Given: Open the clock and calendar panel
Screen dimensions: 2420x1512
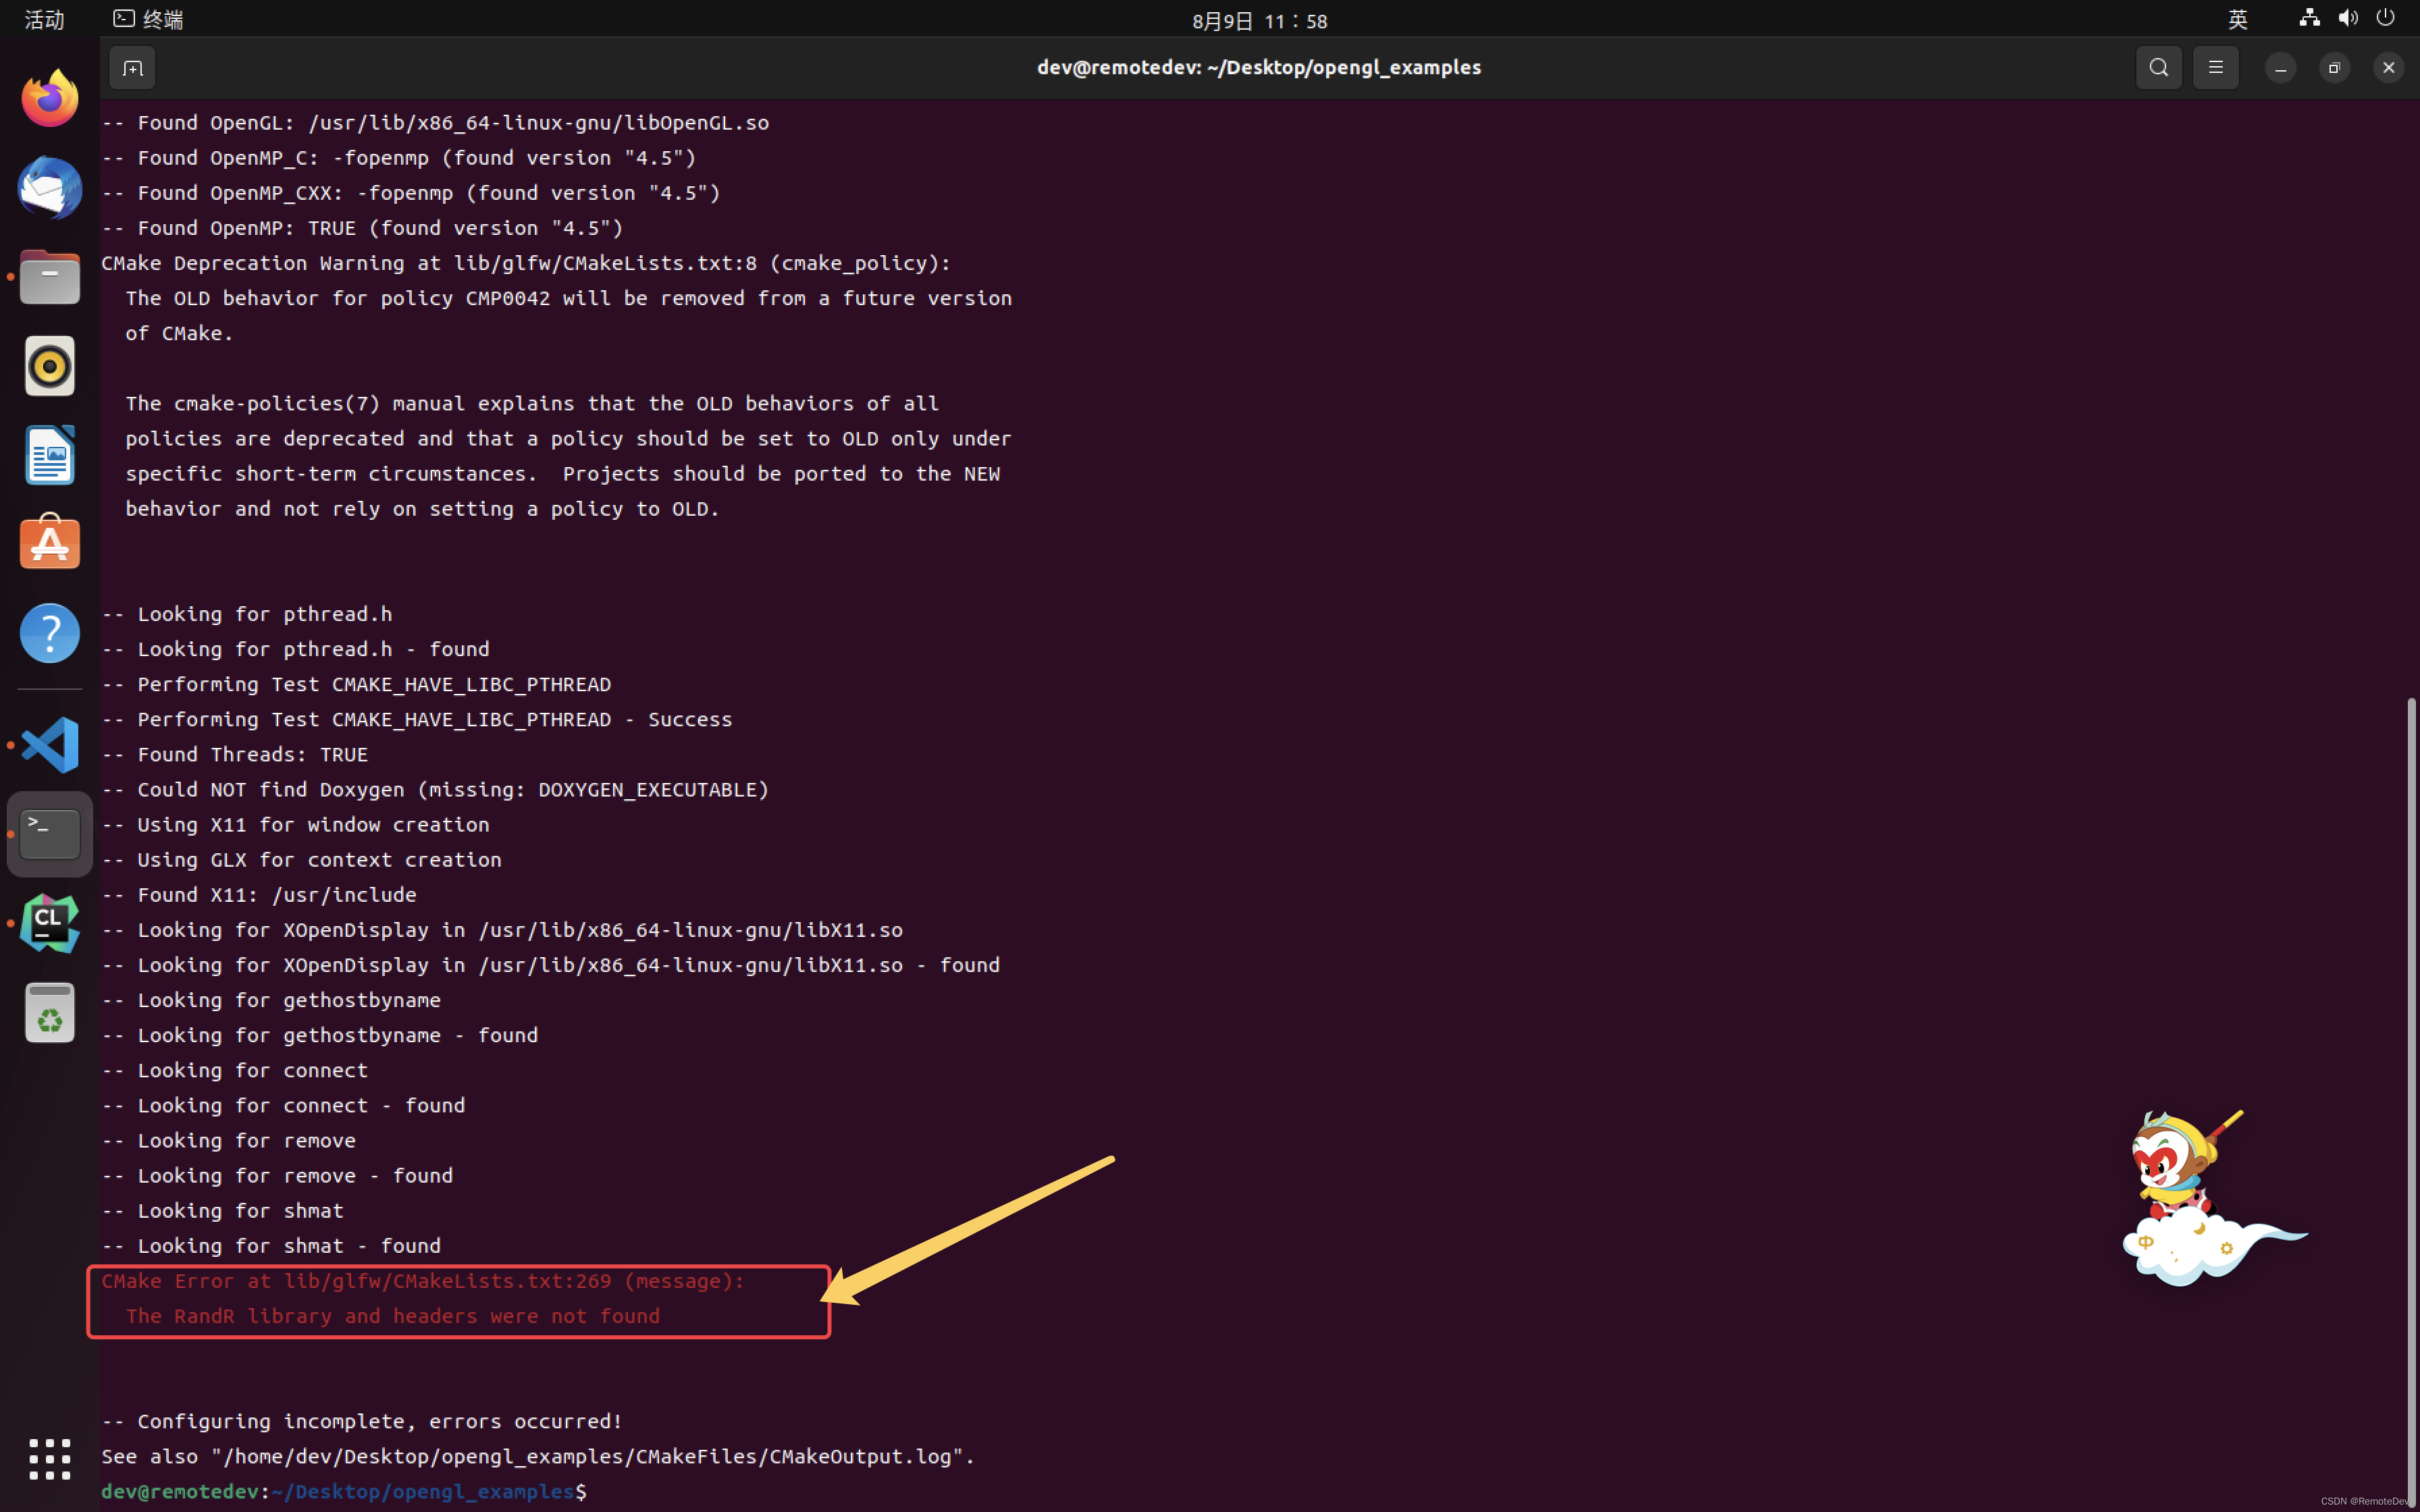Looking at the screenshot, I should click(1260, 20).
